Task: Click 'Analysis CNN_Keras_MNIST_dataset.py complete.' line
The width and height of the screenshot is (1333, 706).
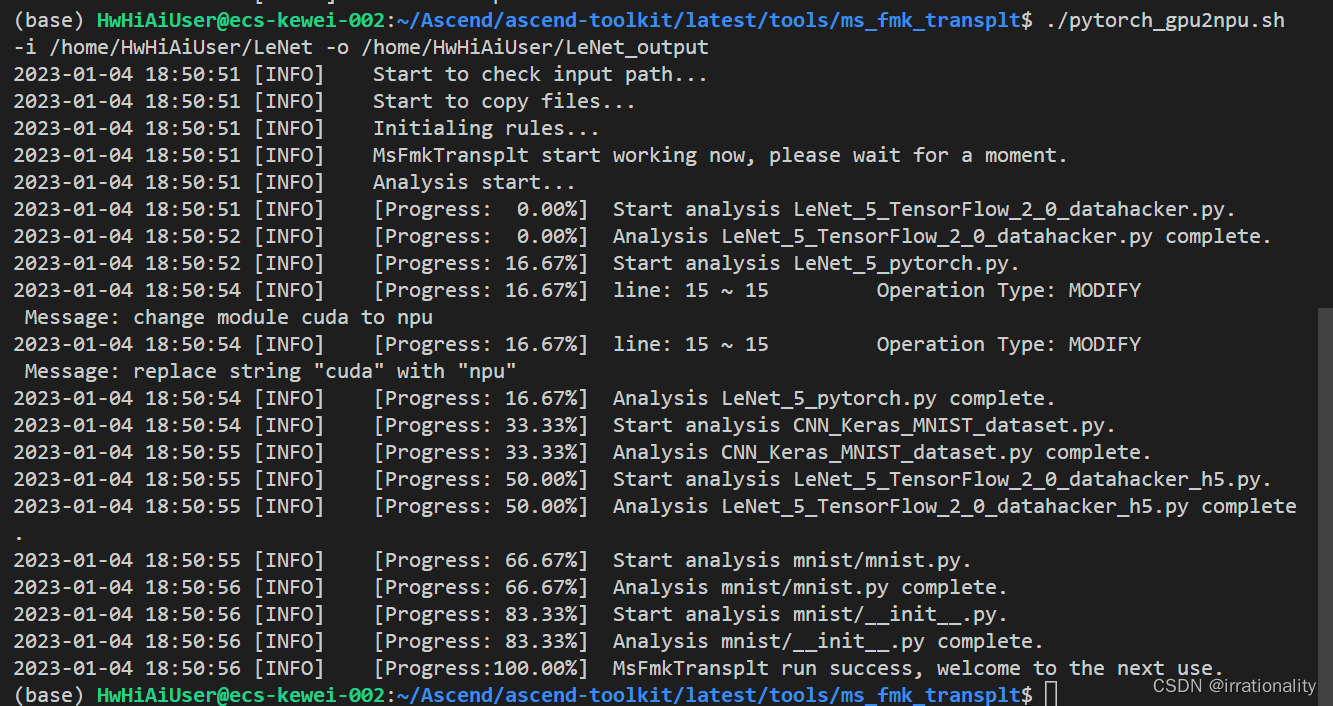Action: [x=882, y=452]
